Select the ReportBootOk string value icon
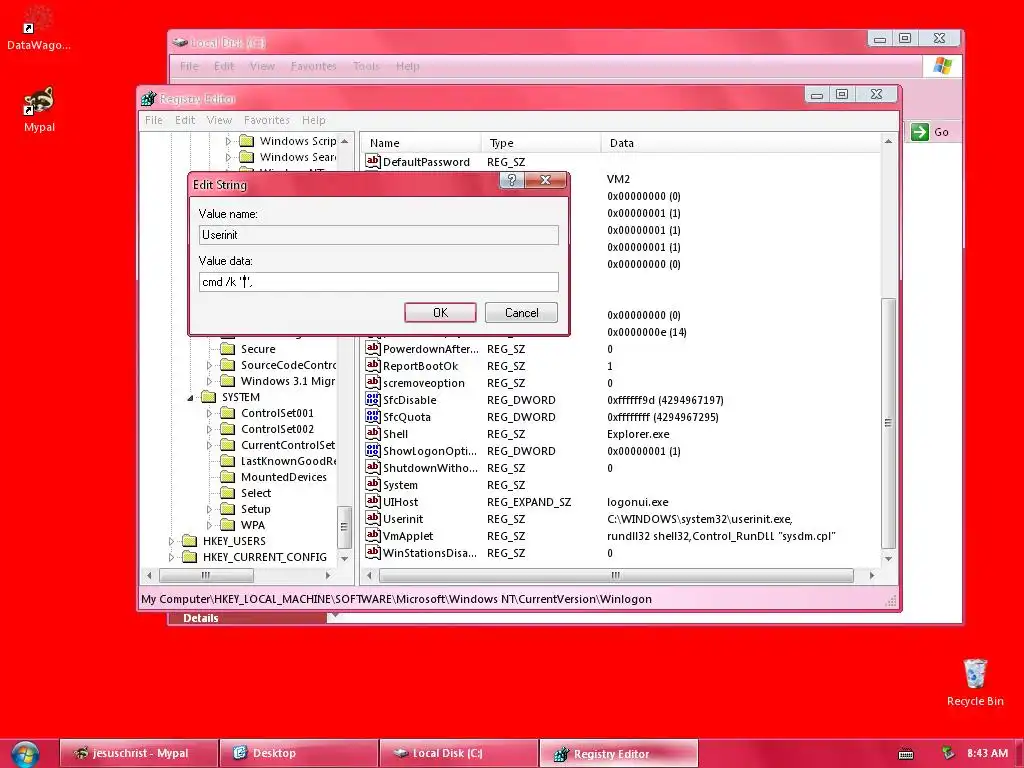The image size is (1024, 768). (373, 365)
